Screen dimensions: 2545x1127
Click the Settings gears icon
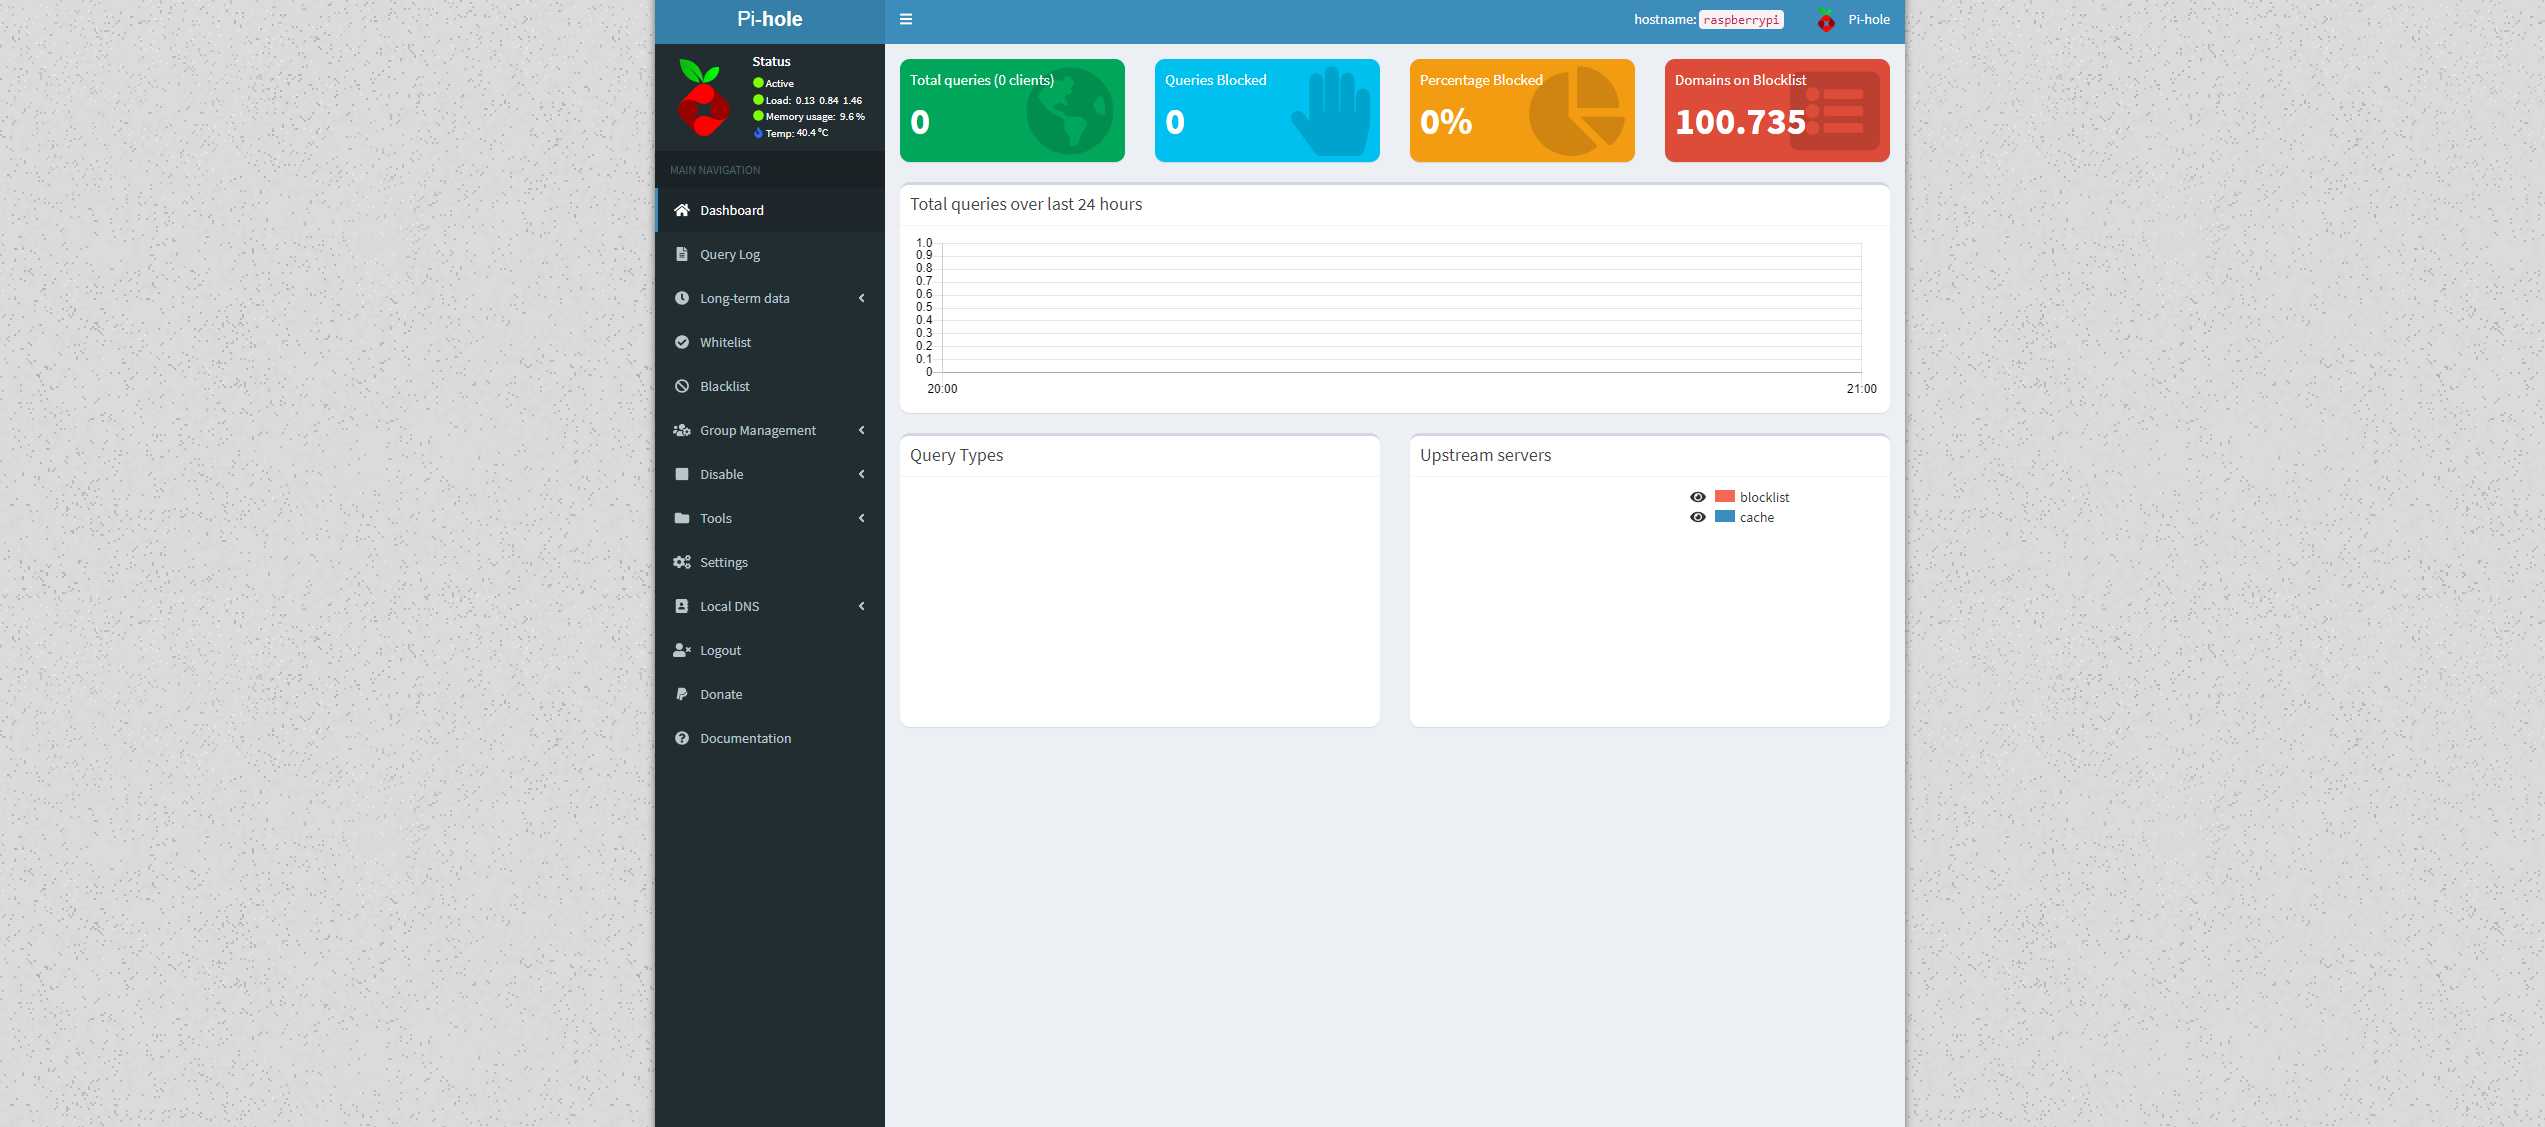pos(682,562)
